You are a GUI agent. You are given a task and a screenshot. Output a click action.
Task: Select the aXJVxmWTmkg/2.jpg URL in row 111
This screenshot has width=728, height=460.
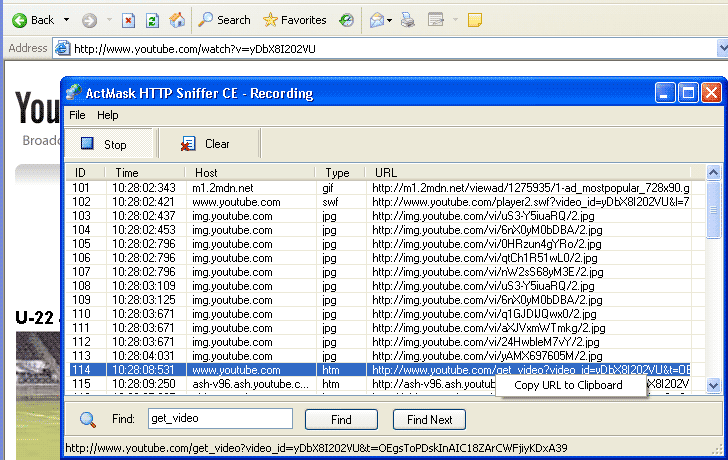click(x=488, y=328)
